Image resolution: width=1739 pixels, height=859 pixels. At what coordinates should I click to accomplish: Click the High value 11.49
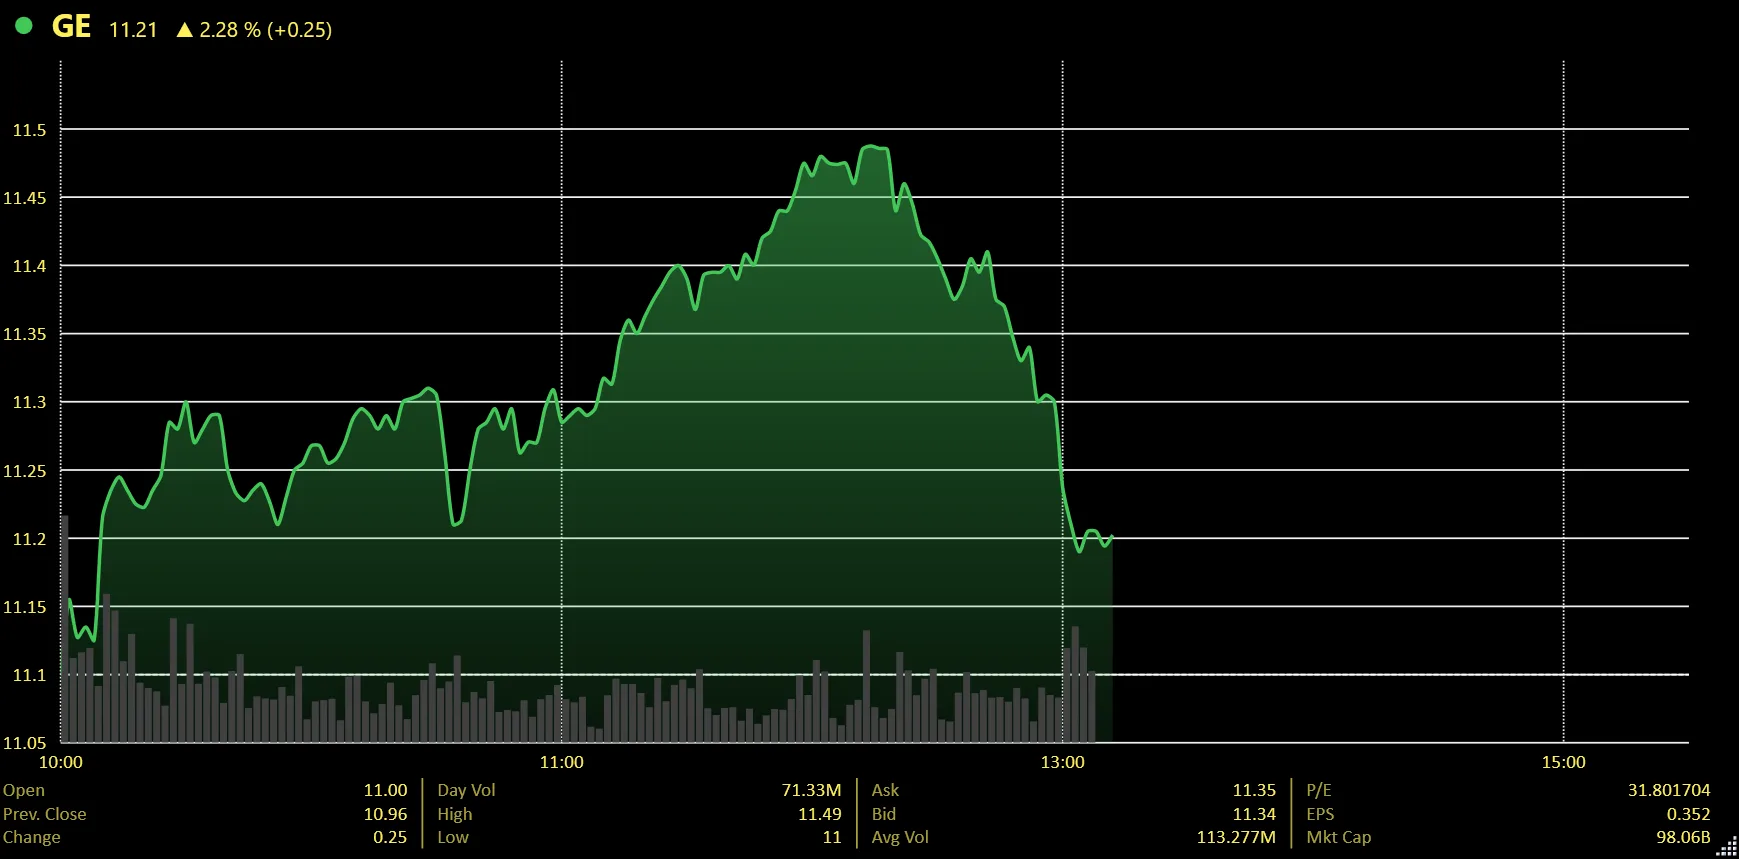820,814
